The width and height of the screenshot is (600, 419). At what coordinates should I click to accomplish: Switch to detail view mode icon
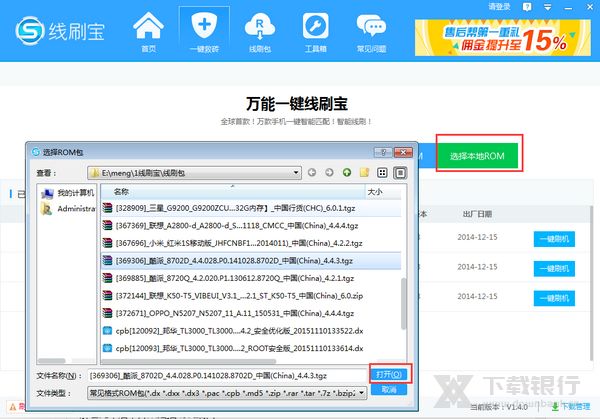click(400, 173)
